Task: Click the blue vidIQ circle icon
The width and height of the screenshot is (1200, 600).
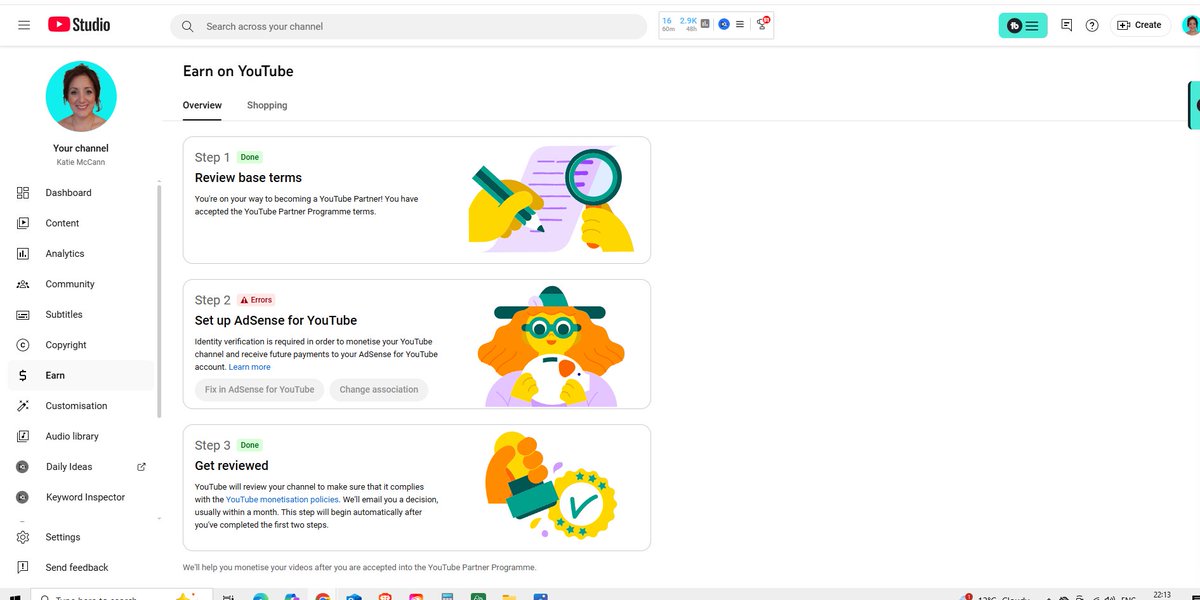Action: tap(724, 24)
